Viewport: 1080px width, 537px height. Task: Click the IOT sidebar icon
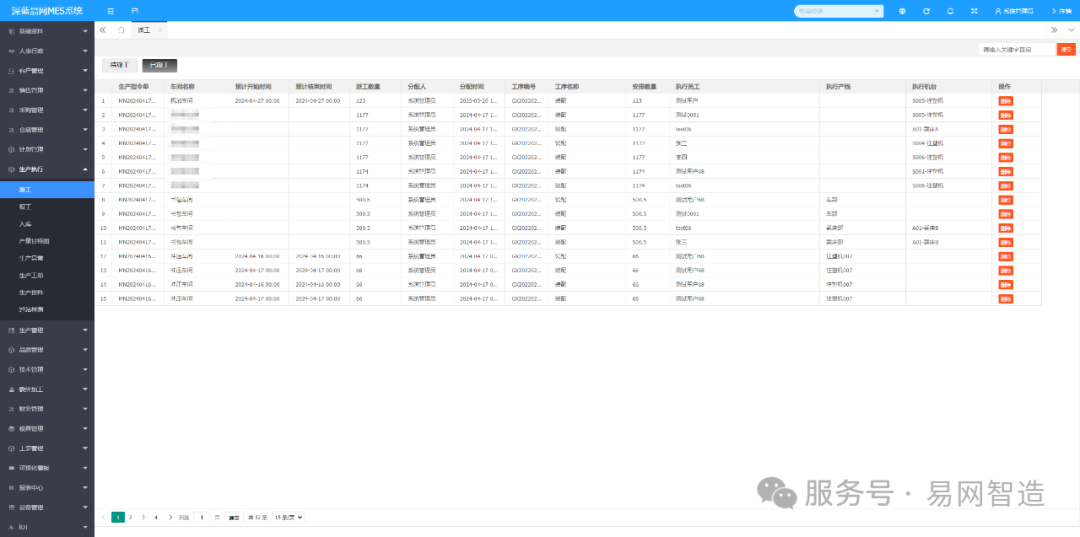point(11,527)
